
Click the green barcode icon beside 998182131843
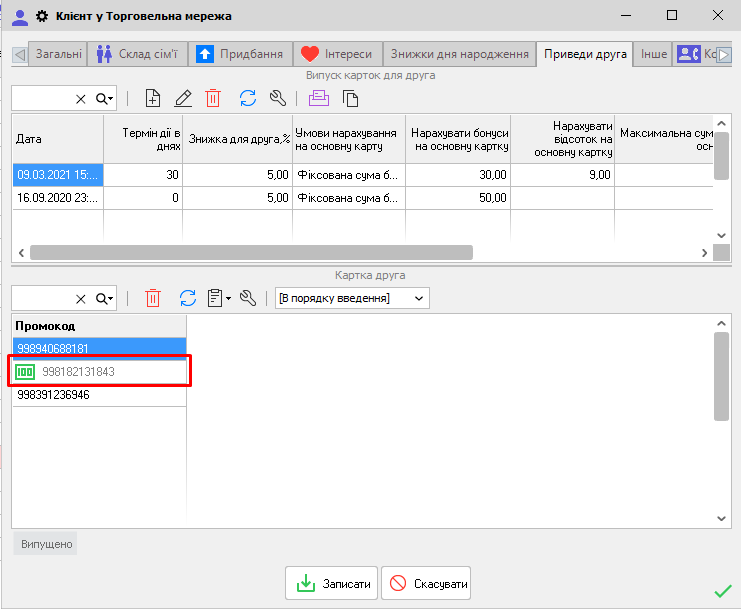point(25,372)
